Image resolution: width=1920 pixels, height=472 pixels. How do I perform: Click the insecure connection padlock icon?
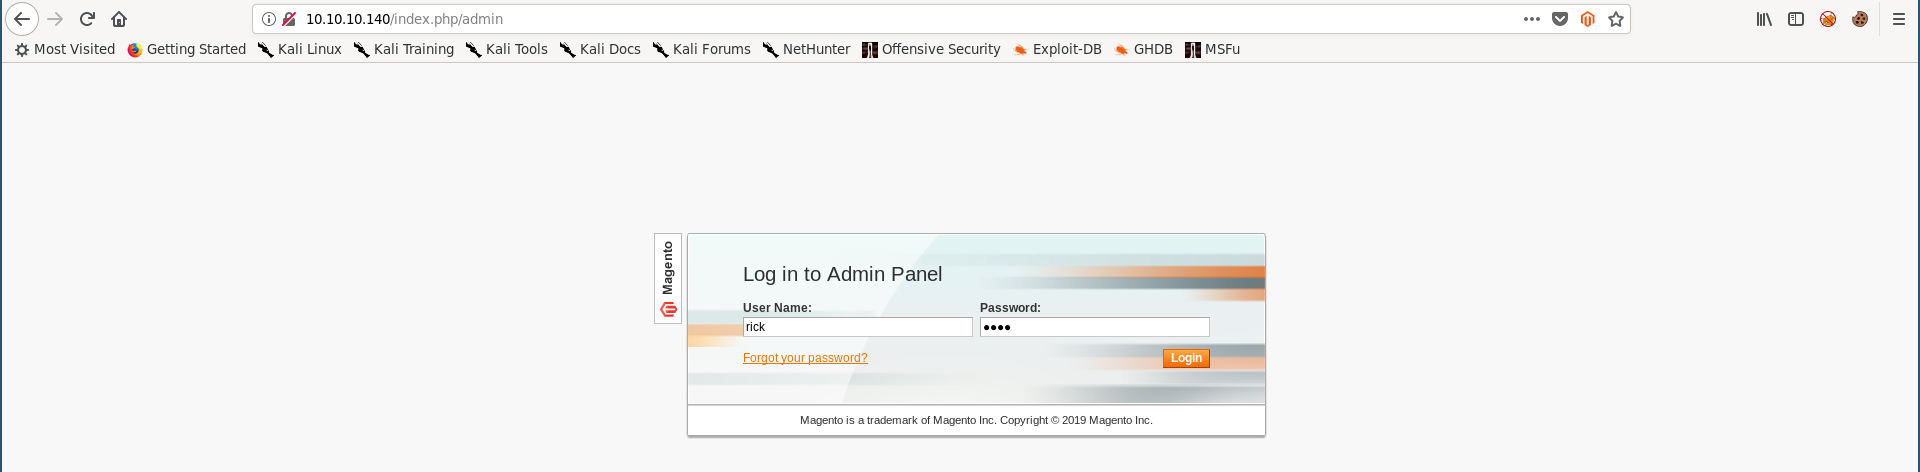click(289, 19)
